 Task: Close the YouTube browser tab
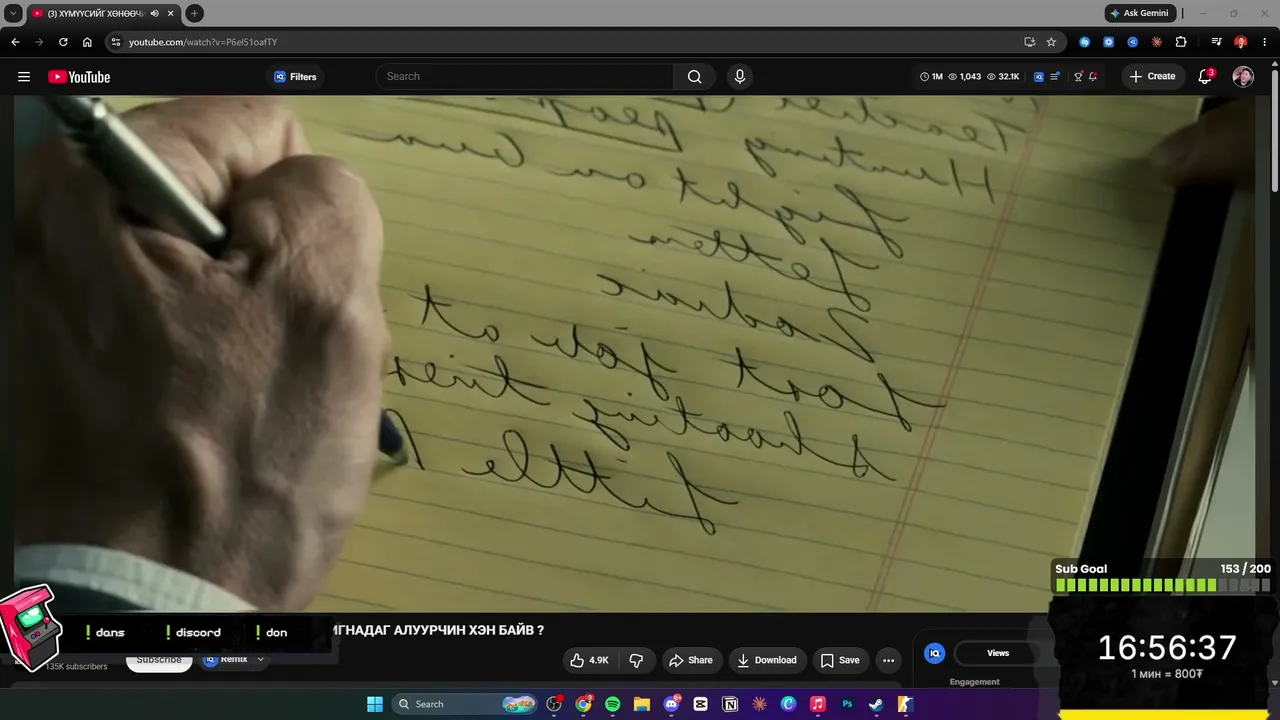click(171, 13)
